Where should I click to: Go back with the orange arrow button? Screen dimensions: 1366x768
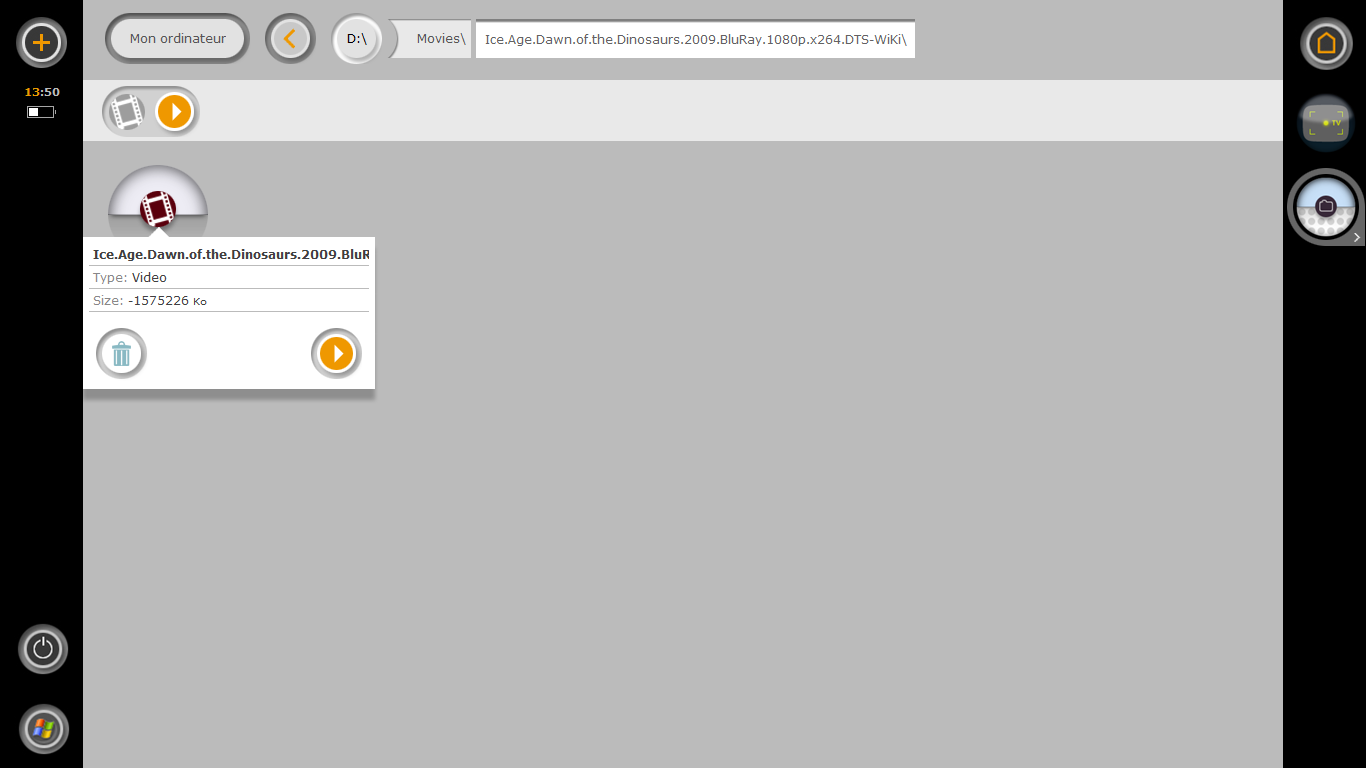(290, 39)
